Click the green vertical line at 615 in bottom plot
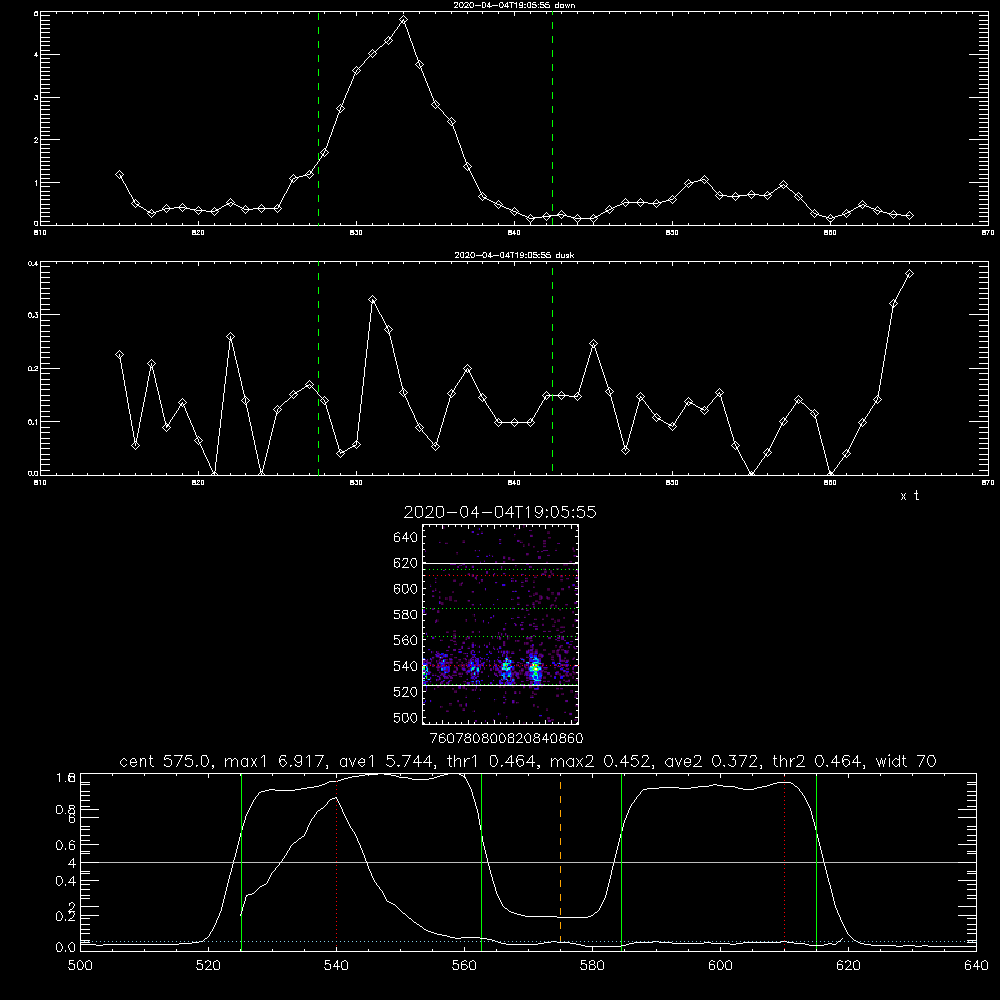 (816, 861)
